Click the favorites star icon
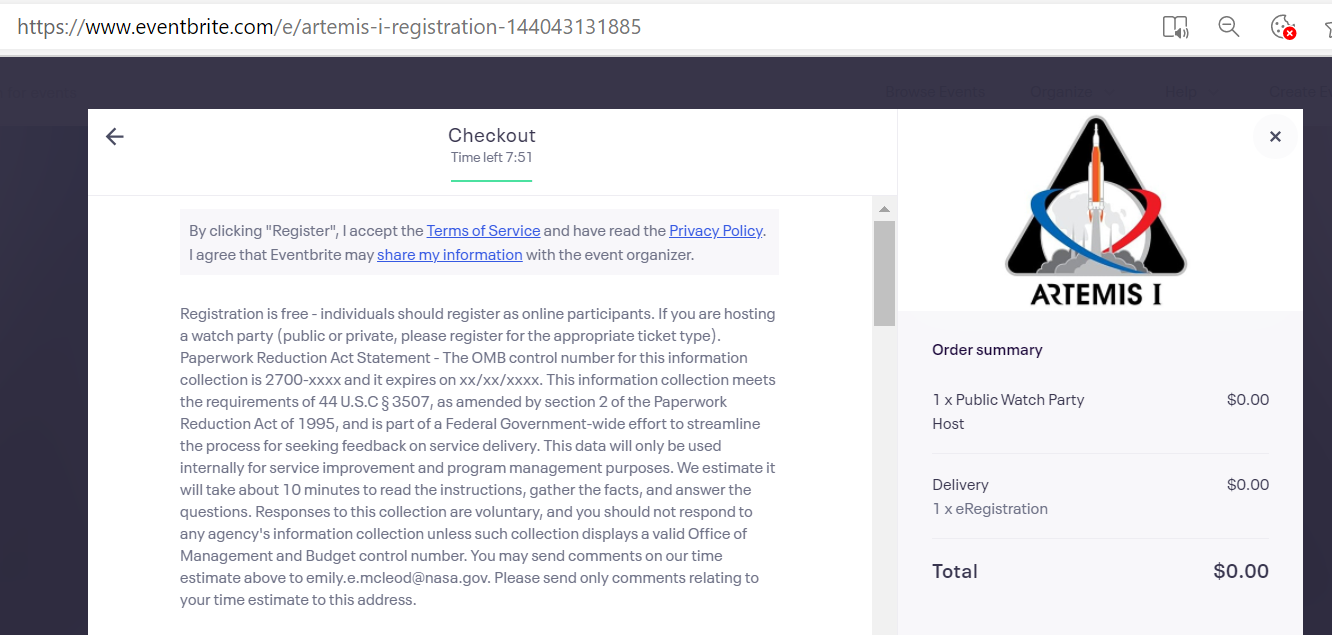This screenshot has height=635, width=1332. 1326,27
